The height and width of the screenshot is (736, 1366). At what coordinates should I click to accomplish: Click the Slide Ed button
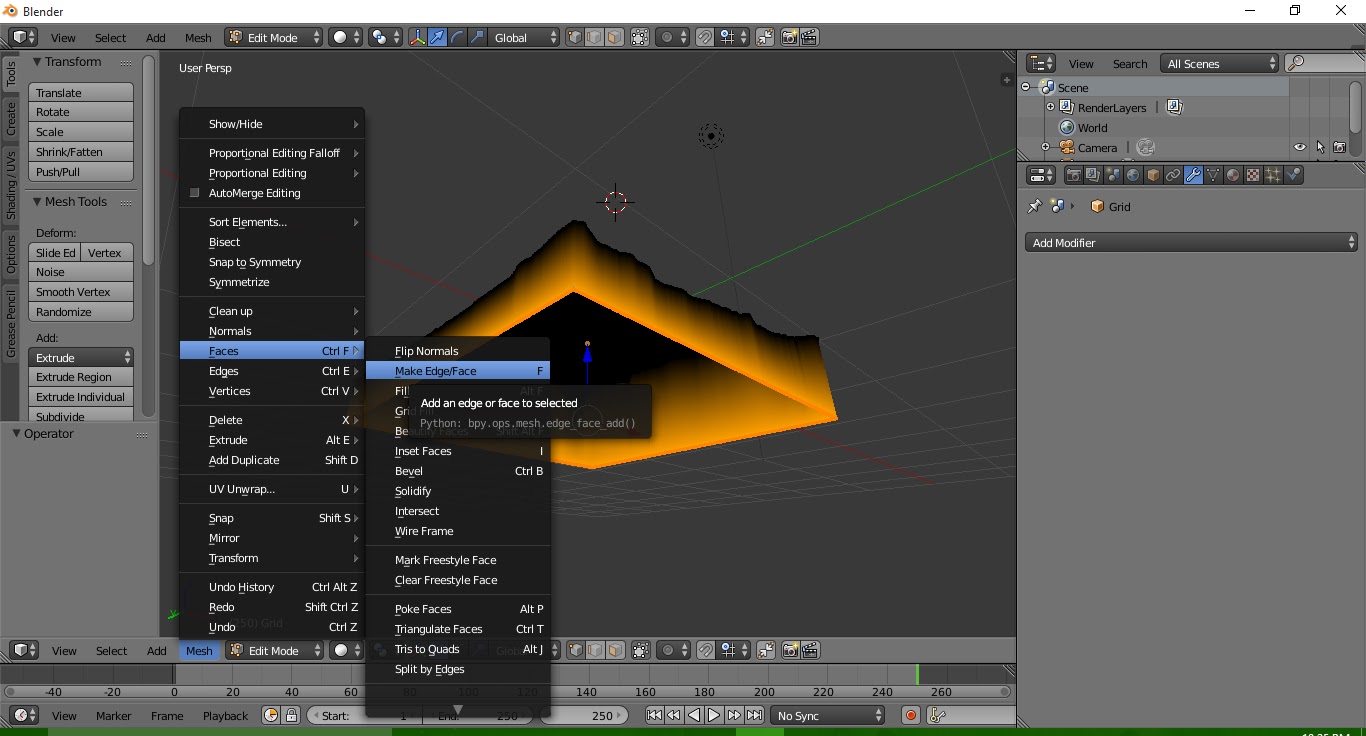click(55, 253)
